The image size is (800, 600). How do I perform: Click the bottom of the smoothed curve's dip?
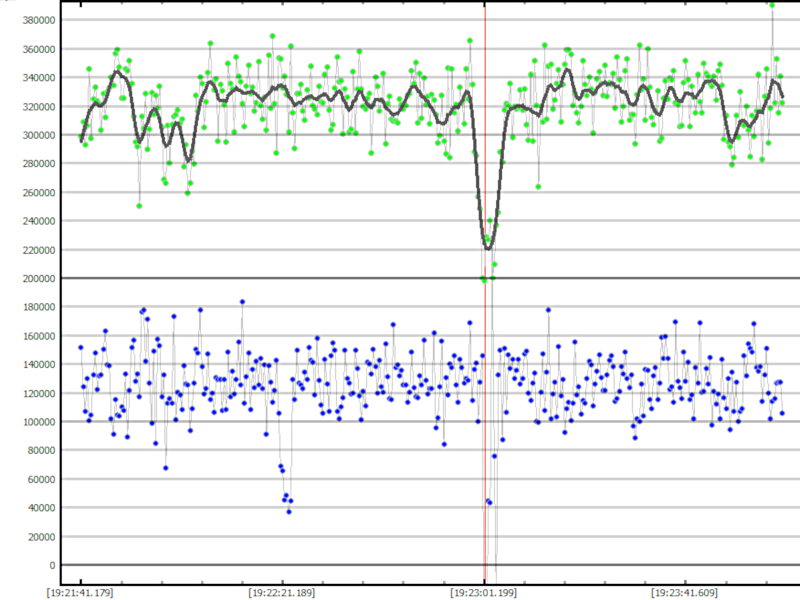pyautogui.click(x=488, y=247)
